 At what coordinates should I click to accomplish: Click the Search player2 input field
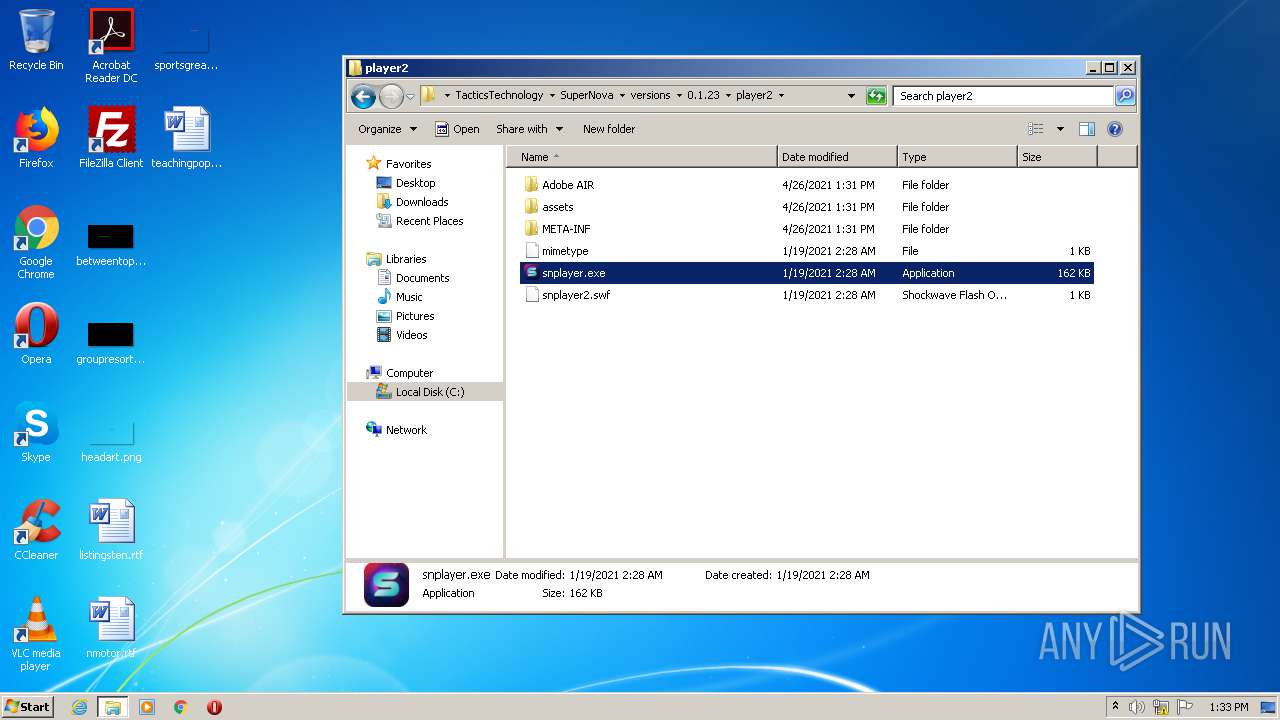click(1003, 96)
